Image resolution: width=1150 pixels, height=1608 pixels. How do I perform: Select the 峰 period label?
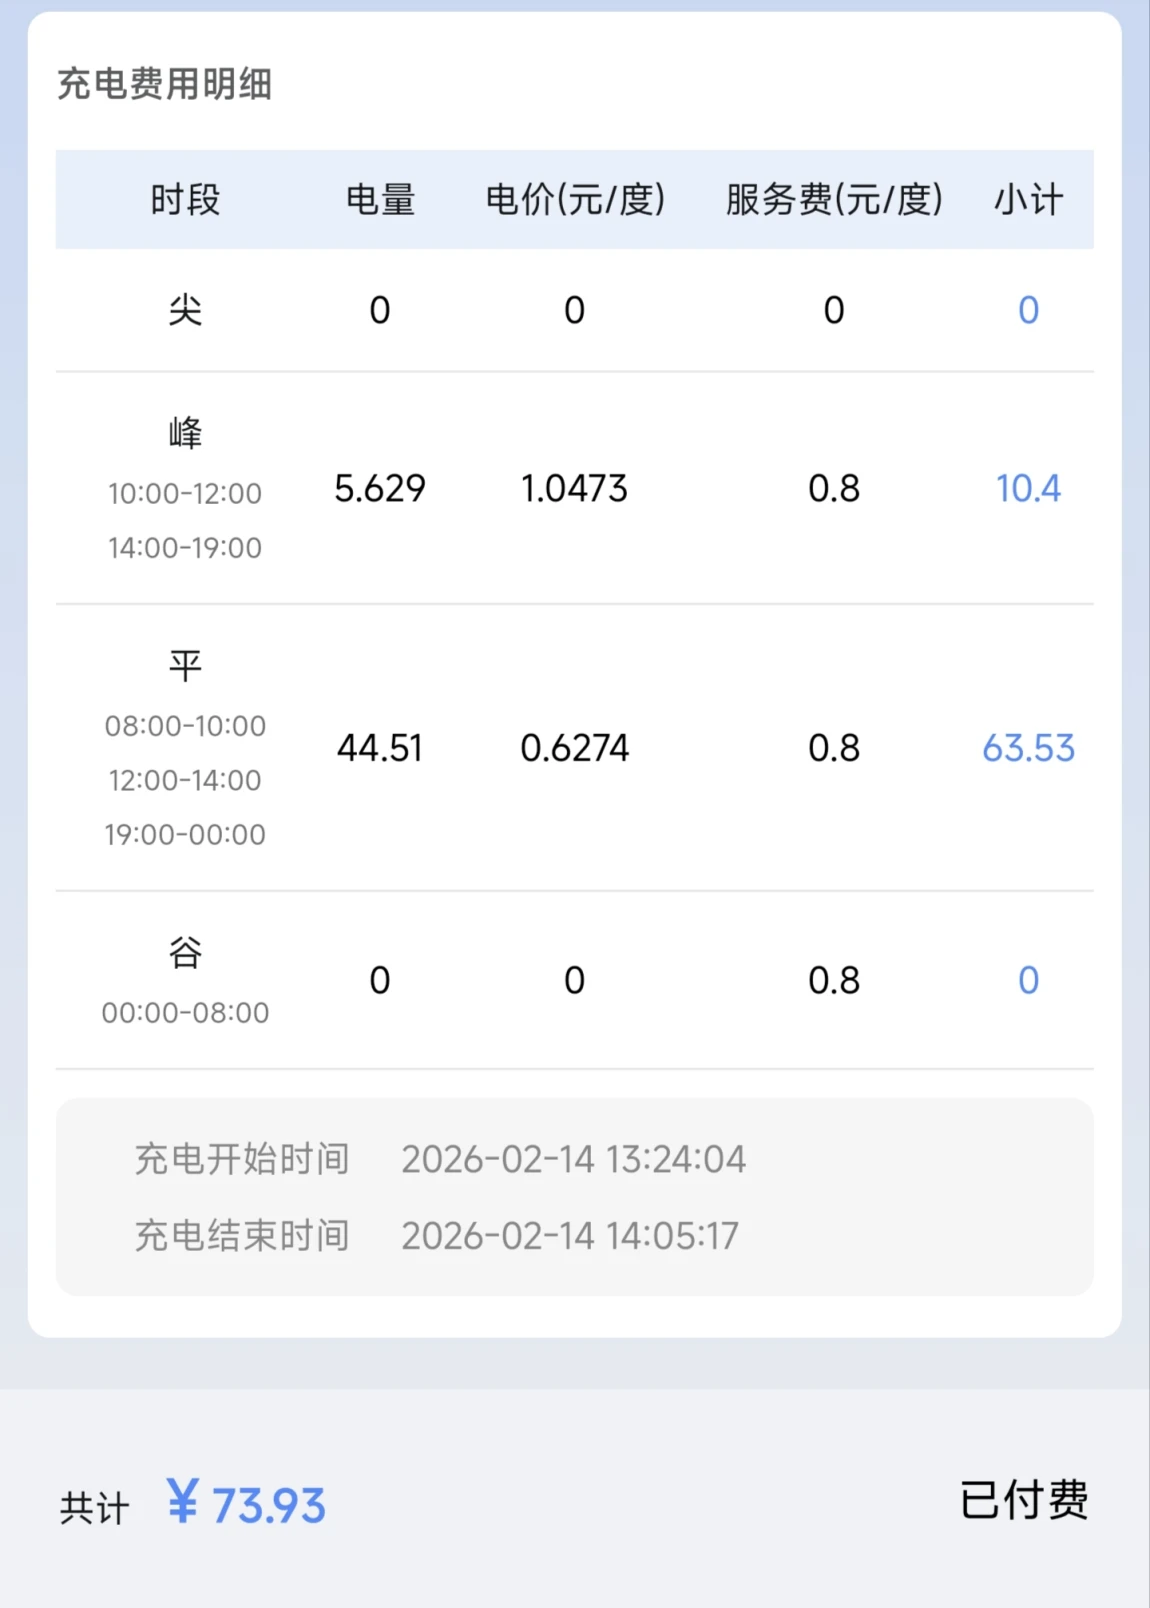185,433
